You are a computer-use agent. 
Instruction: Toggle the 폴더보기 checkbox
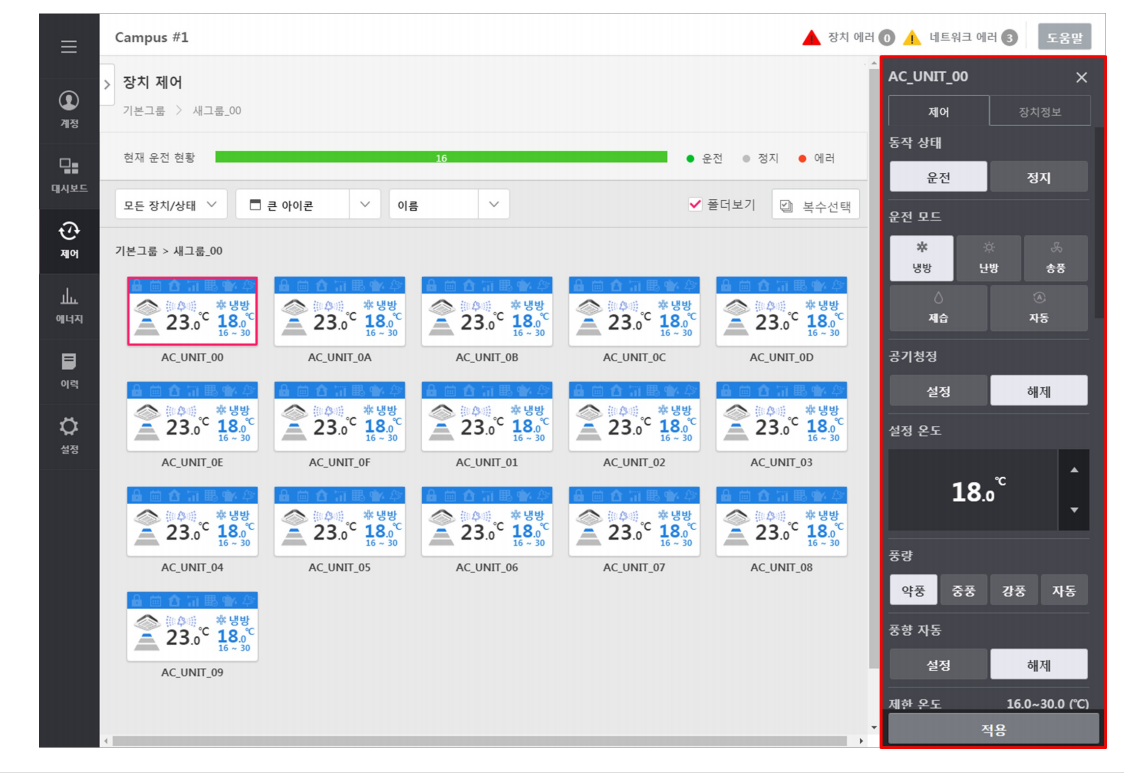coord(696,204)
